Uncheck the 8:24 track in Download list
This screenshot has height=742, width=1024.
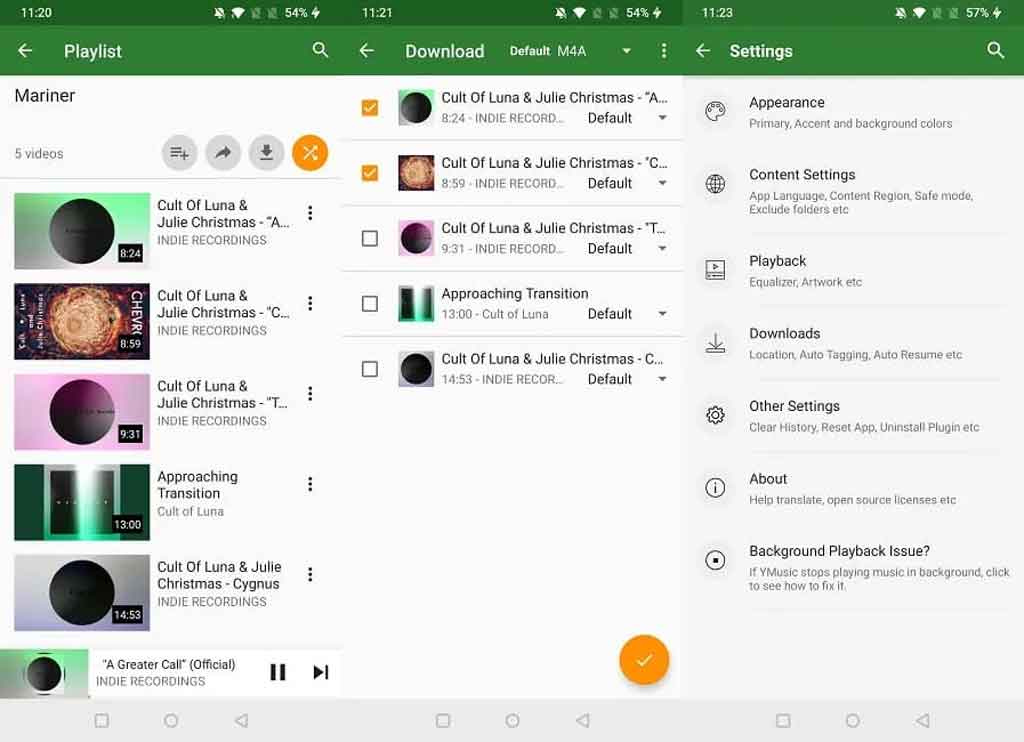370,108
